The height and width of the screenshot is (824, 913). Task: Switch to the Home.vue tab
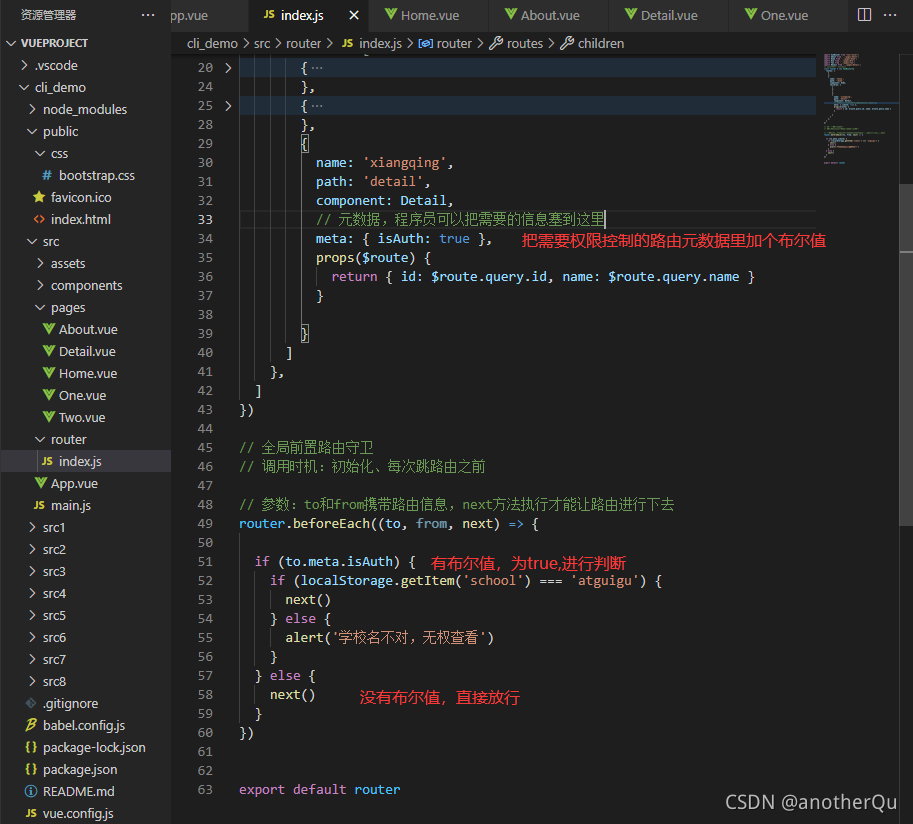coord(429,16)
